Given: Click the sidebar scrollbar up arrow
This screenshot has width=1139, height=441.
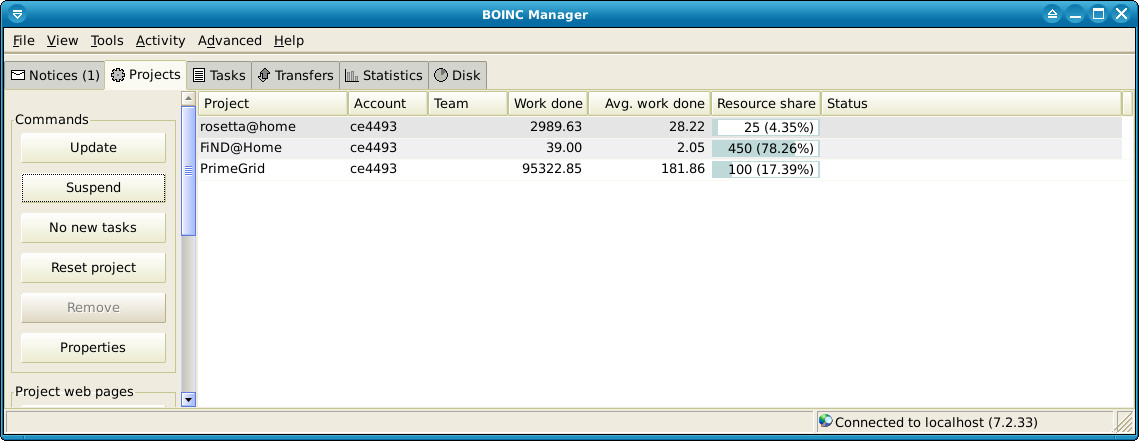Looking at the screenshot, I should pyautogui.click(x=189, y=98).
